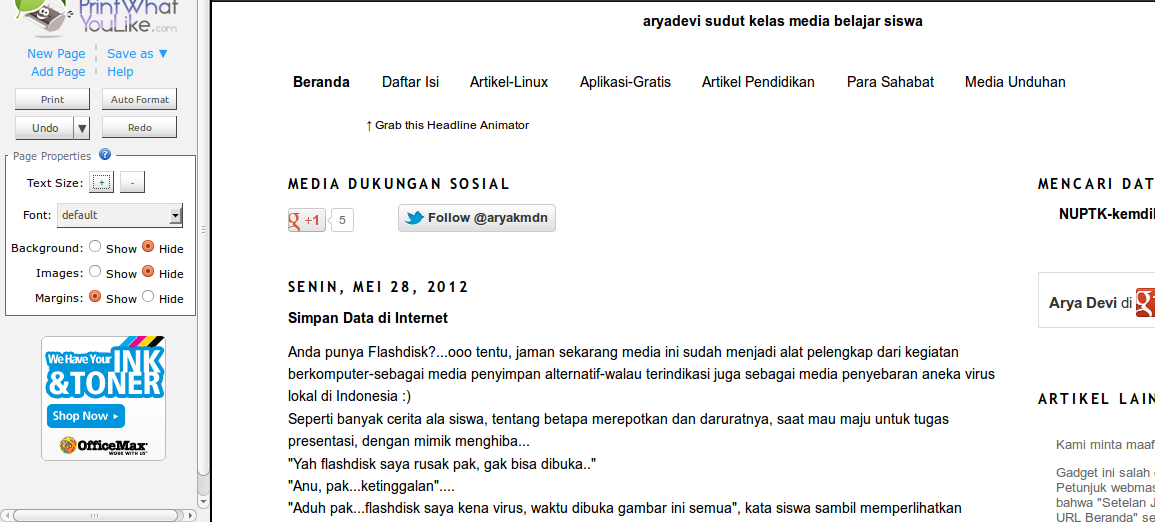Open the Undo history dropdown arrow
1155x522 pixels.
82,127
